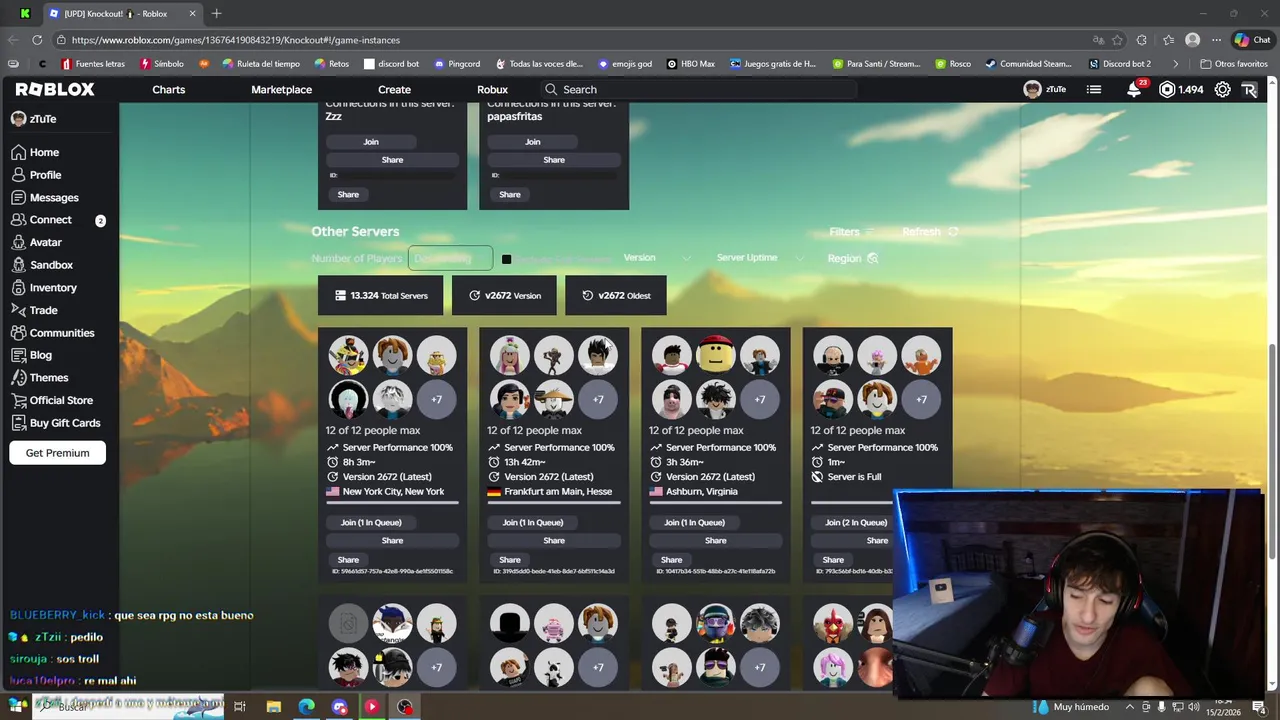Open Buy Gift Cards in sidebar
The height and width of the screenshot is (720, 1280).
(x=56, y=423)
